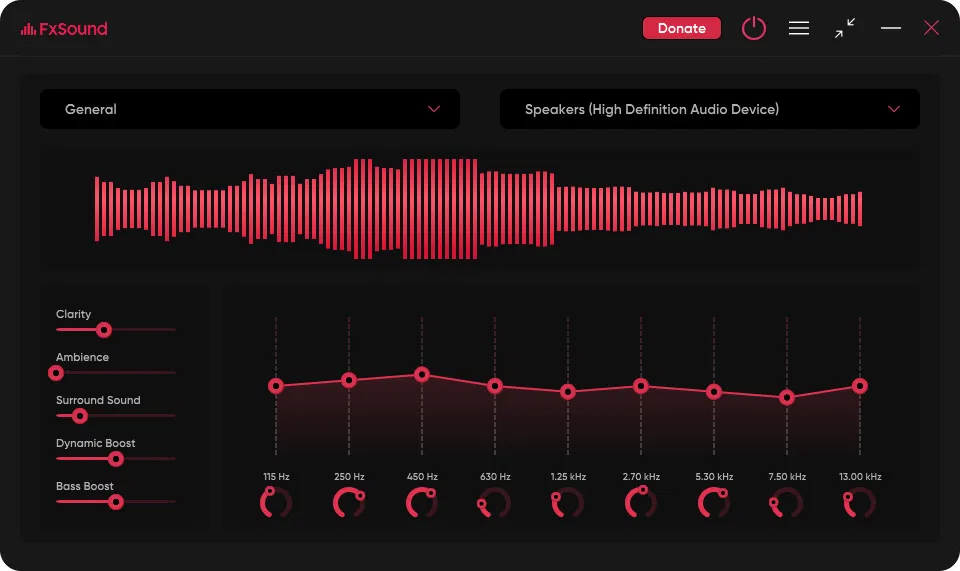Click the 630 Hz frequency knob
Image resolution: width=960 pixels, height=571 pixels.
click(x=495, y=502)
